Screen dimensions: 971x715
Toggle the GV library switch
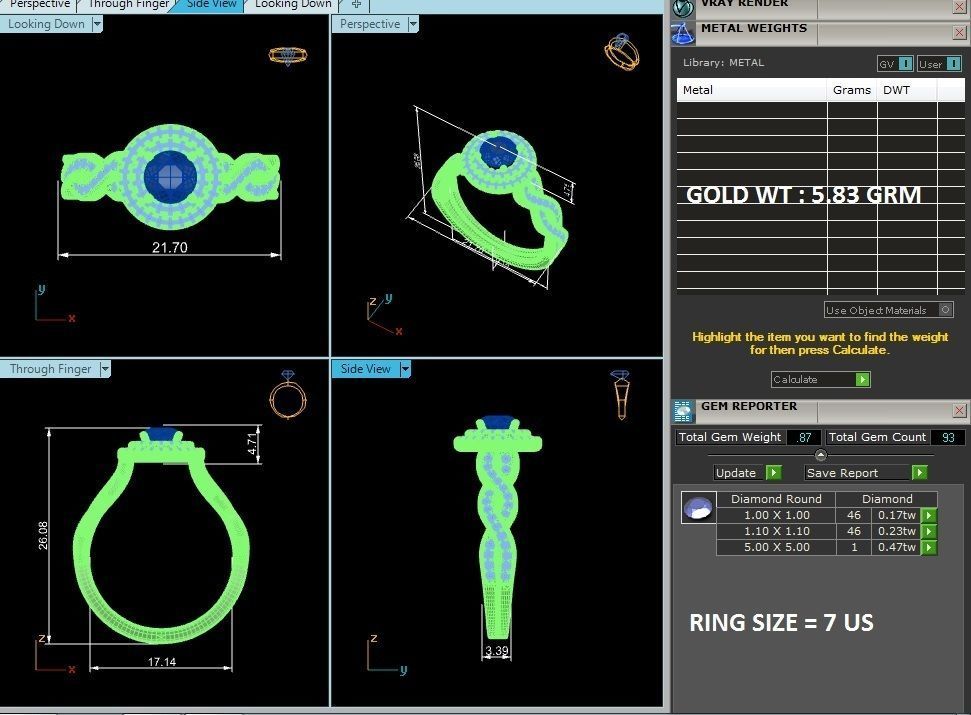click(x=906, y=64)
